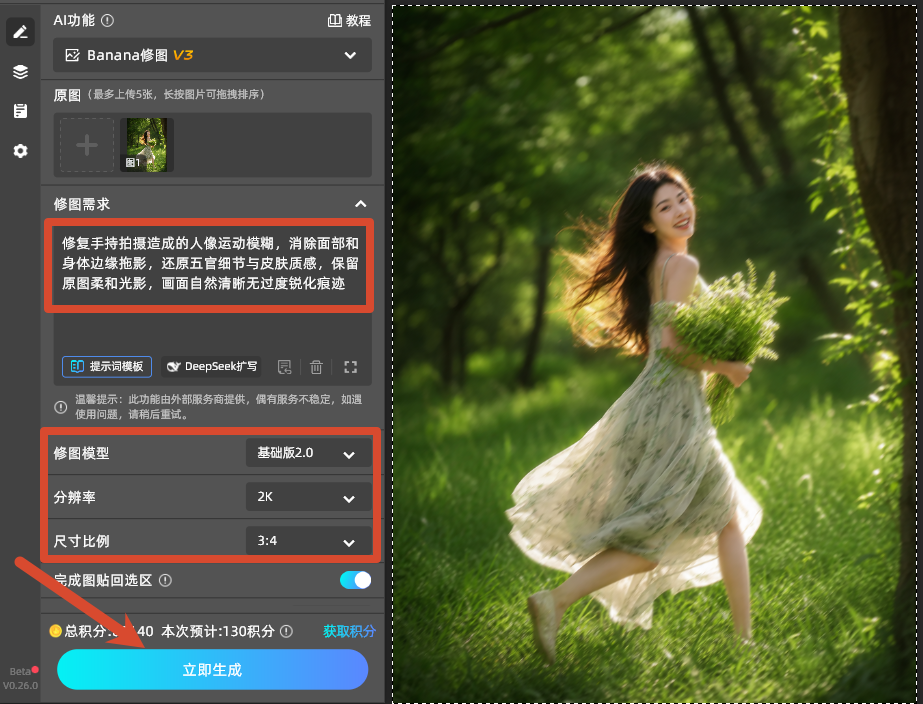Click the 立即生成 button
The image size is (923, 704).
[x=213, y=670]
